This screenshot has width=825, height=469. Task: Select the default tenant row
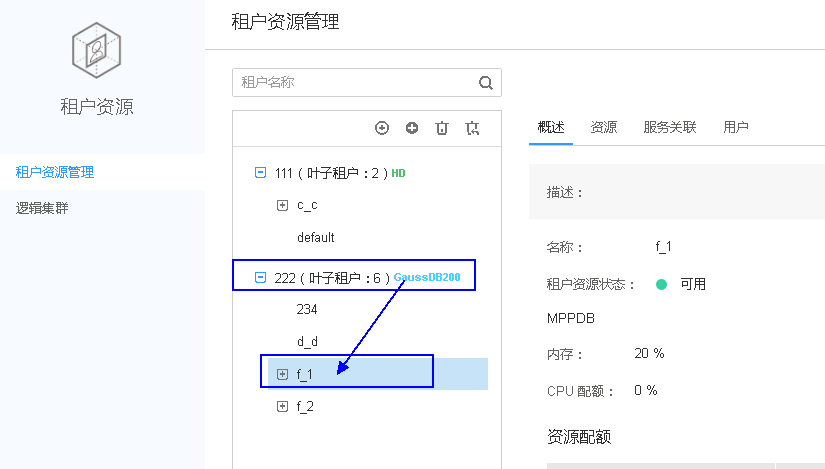(x=316, y=237)
